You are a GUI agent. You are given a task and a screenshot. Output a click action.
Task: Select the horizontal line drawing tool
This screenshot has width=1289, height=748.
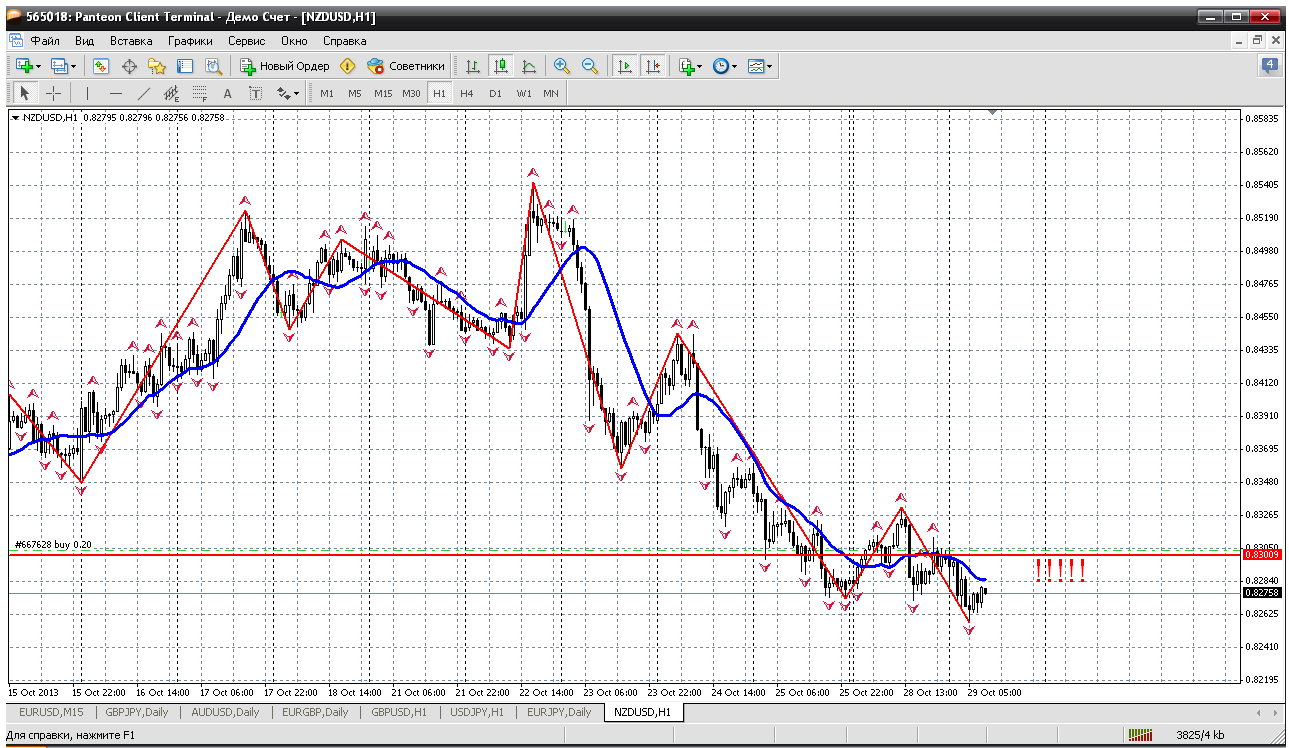(x=115, y=93)
